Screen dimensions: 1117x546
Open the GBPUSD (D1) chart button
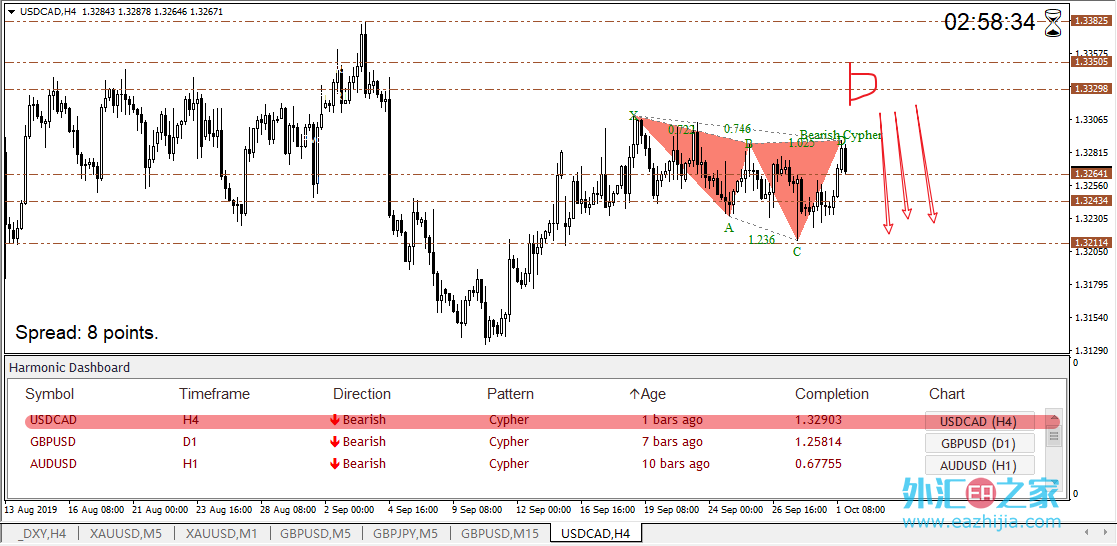click(980, 443)
